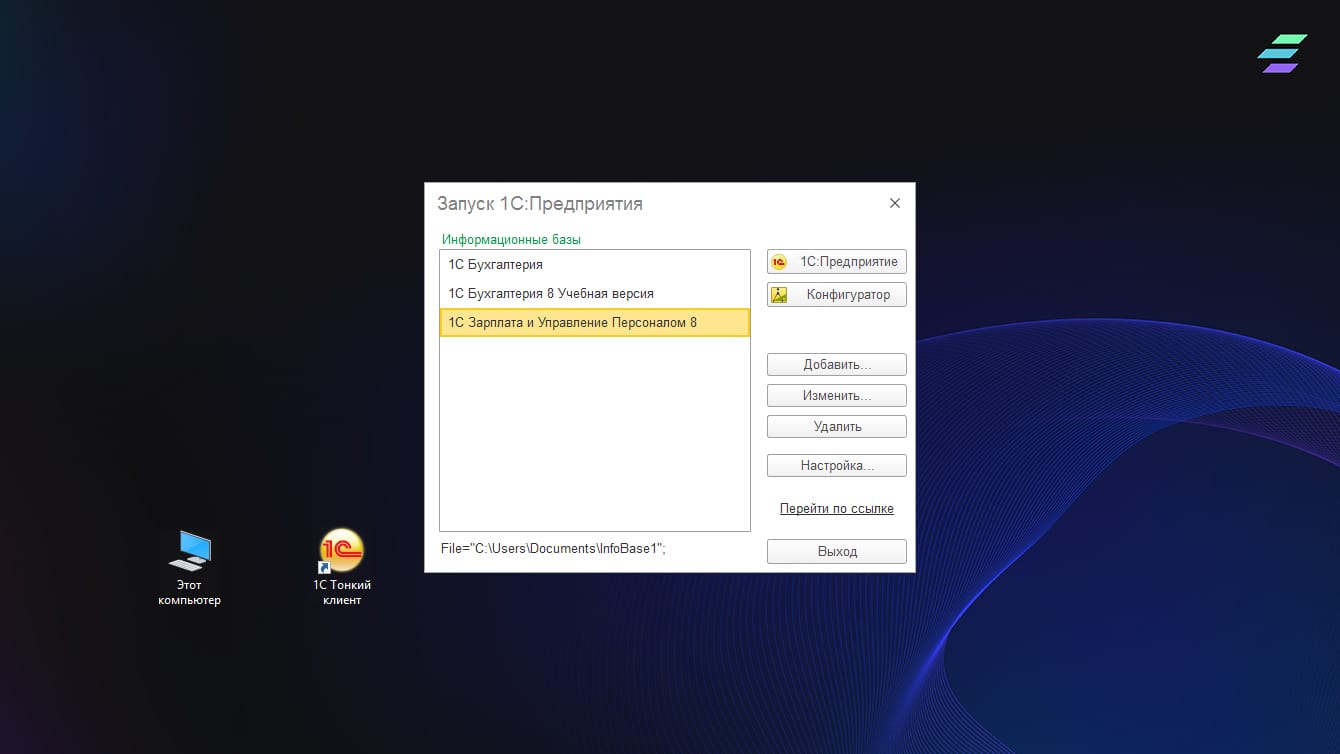Open the Настройка... launcher settings

[836, 466]
